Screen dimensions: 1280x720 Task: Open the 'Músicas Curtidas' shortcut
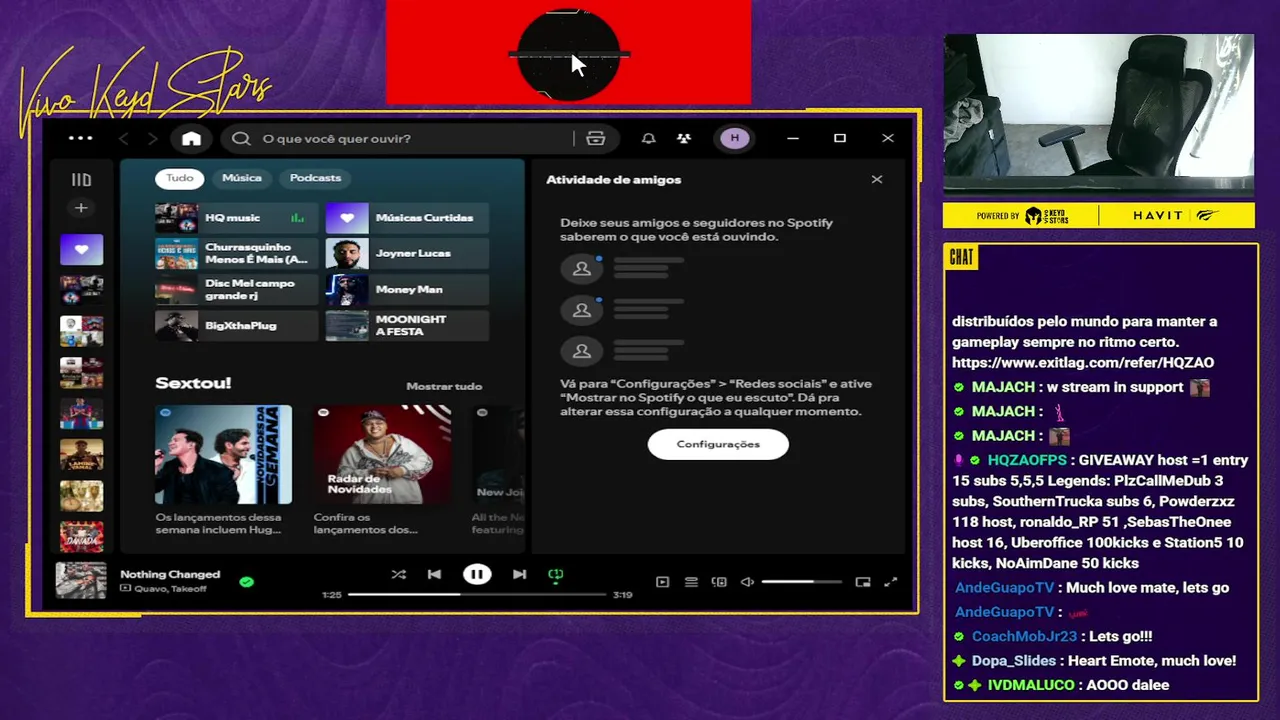(407, 217)
